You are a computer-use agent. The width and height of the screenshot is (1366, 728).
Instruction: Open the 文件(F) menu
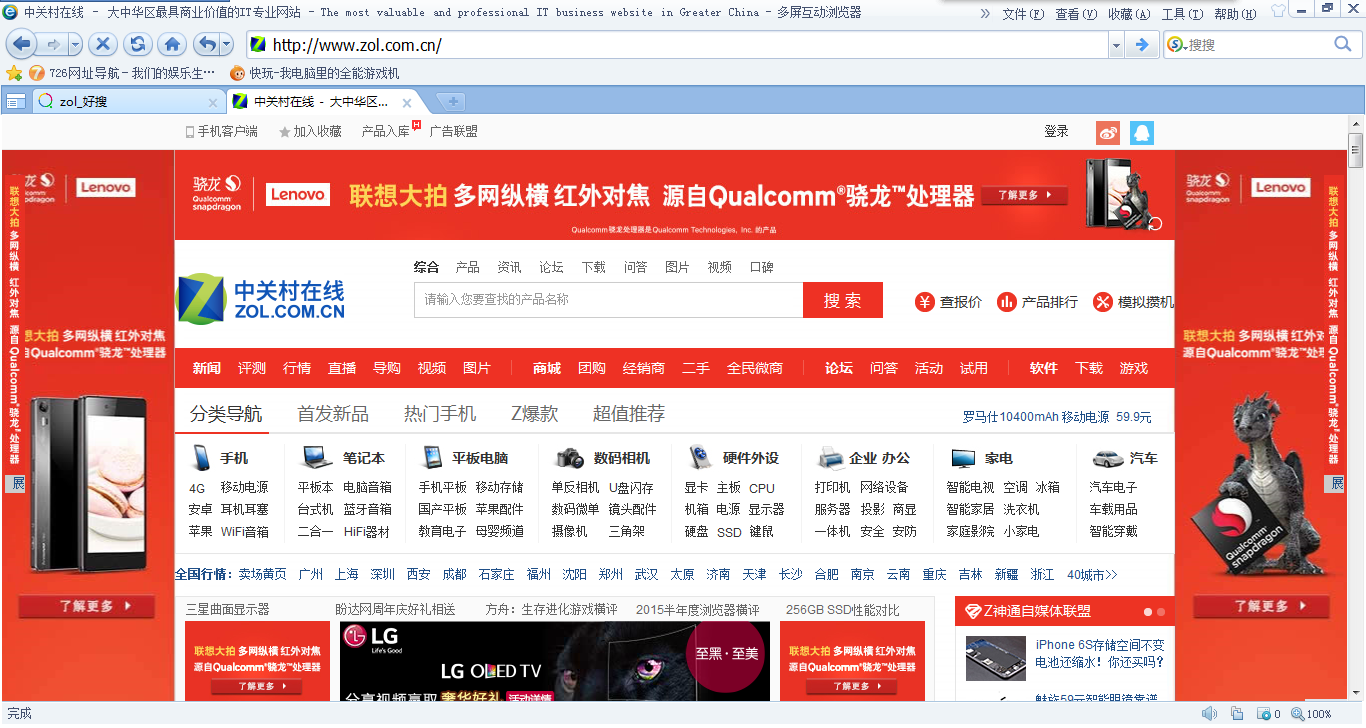(x=1023, y=14)
